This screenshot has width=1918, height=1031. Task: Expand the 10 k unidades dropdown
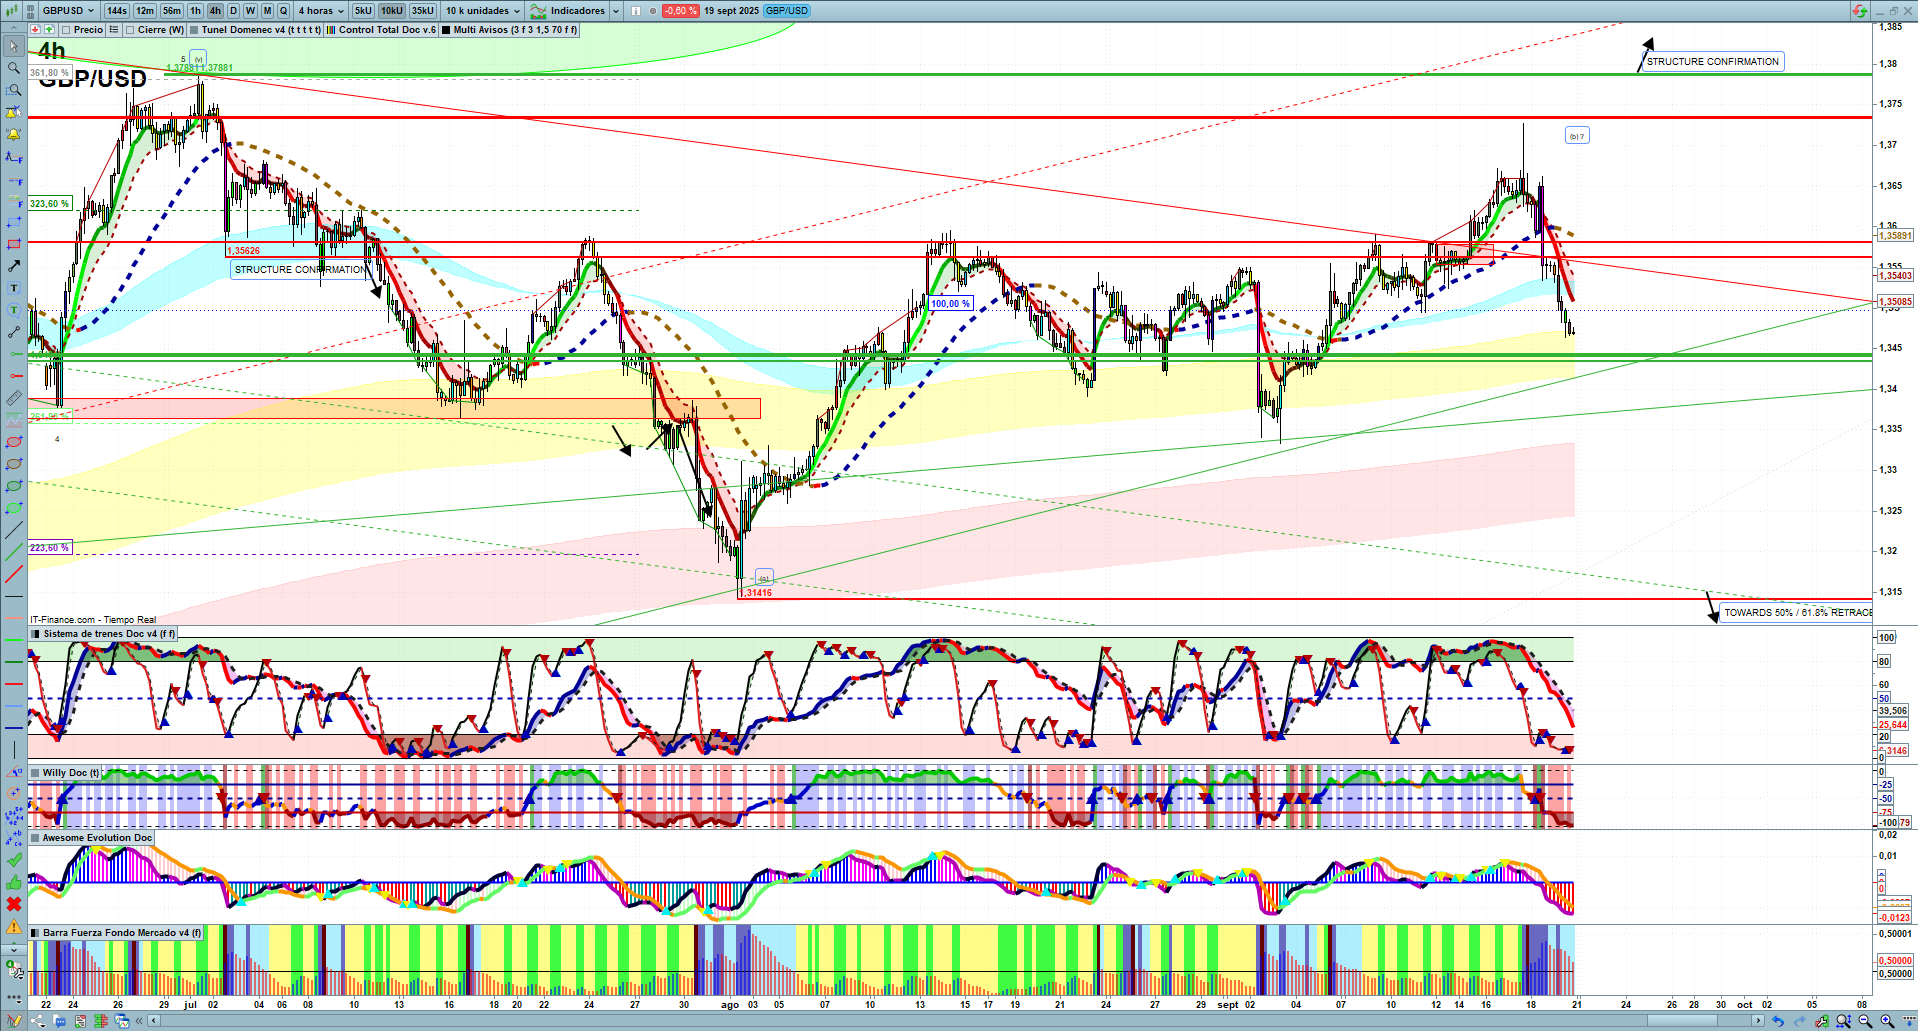(x=483, y=11)
